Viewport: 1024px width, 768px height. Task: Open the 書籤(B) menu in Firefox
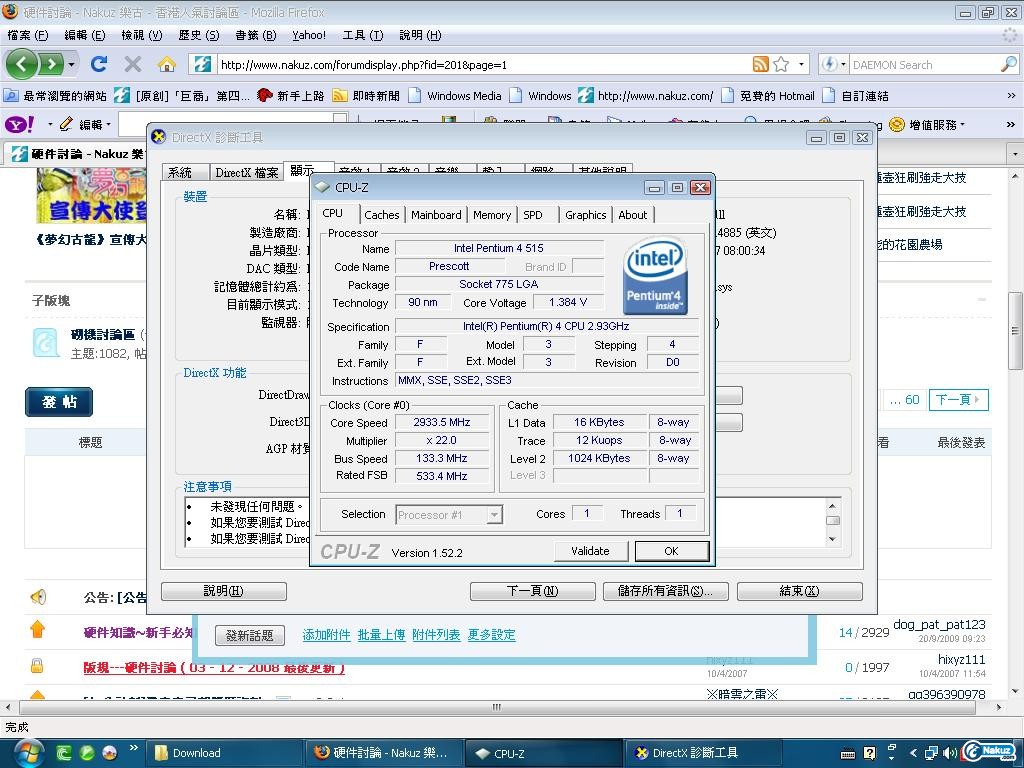point(255,35)
